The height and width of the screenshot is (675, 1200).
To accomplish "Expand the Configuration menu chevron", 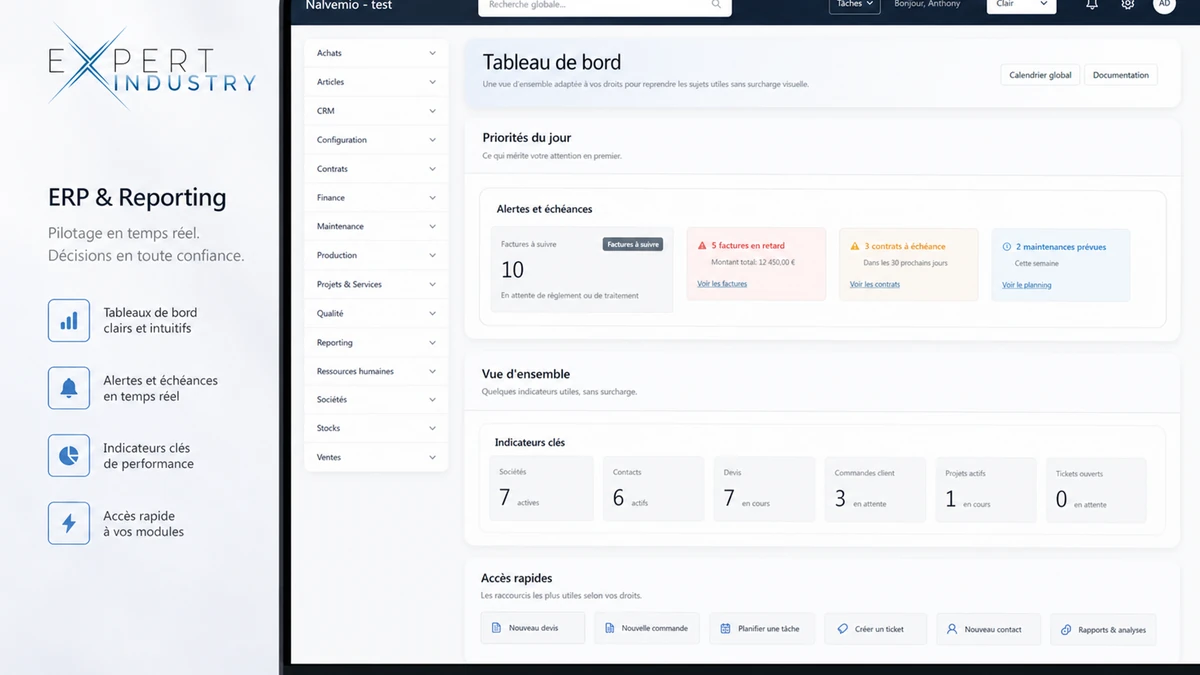I will (x=432, y=140).
